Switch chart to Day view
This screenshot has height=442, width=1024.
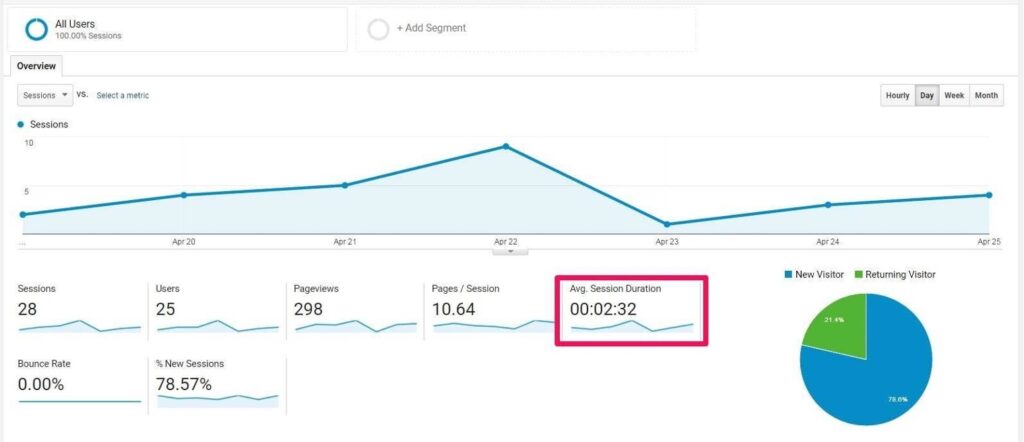click(x=927, y=95)
